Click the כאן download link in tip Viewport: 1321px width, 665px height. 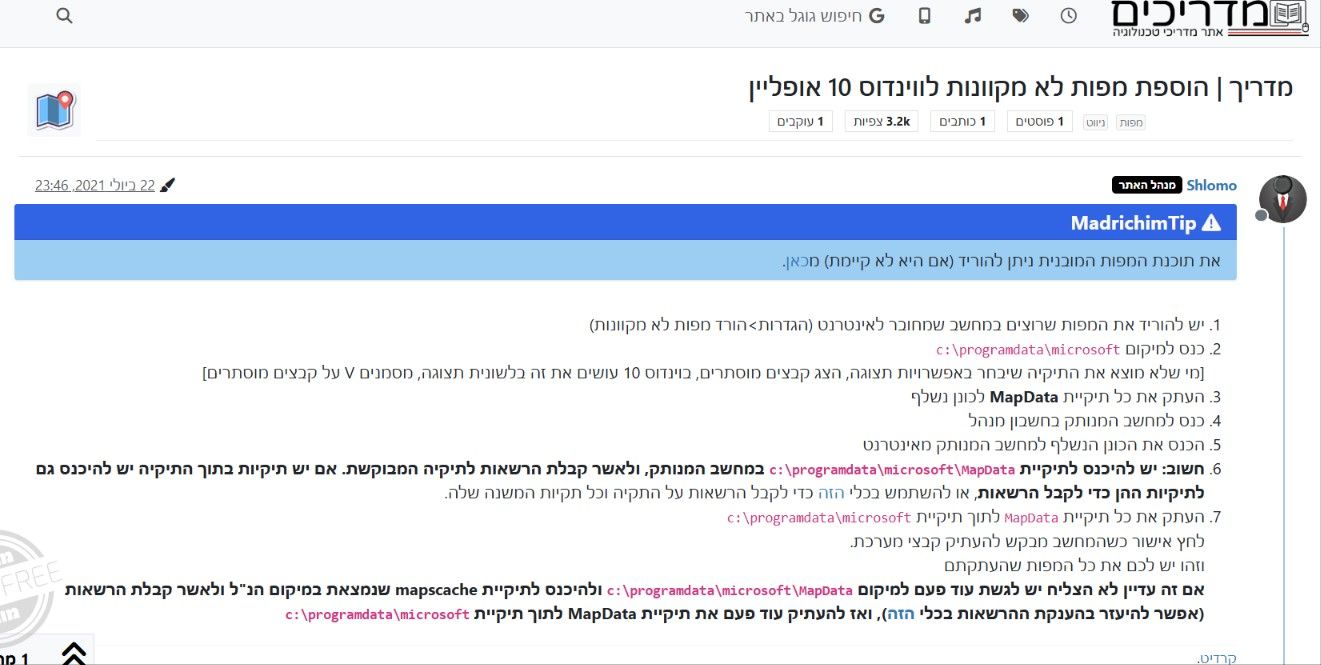pyautogui.click(x=795, y=261)
